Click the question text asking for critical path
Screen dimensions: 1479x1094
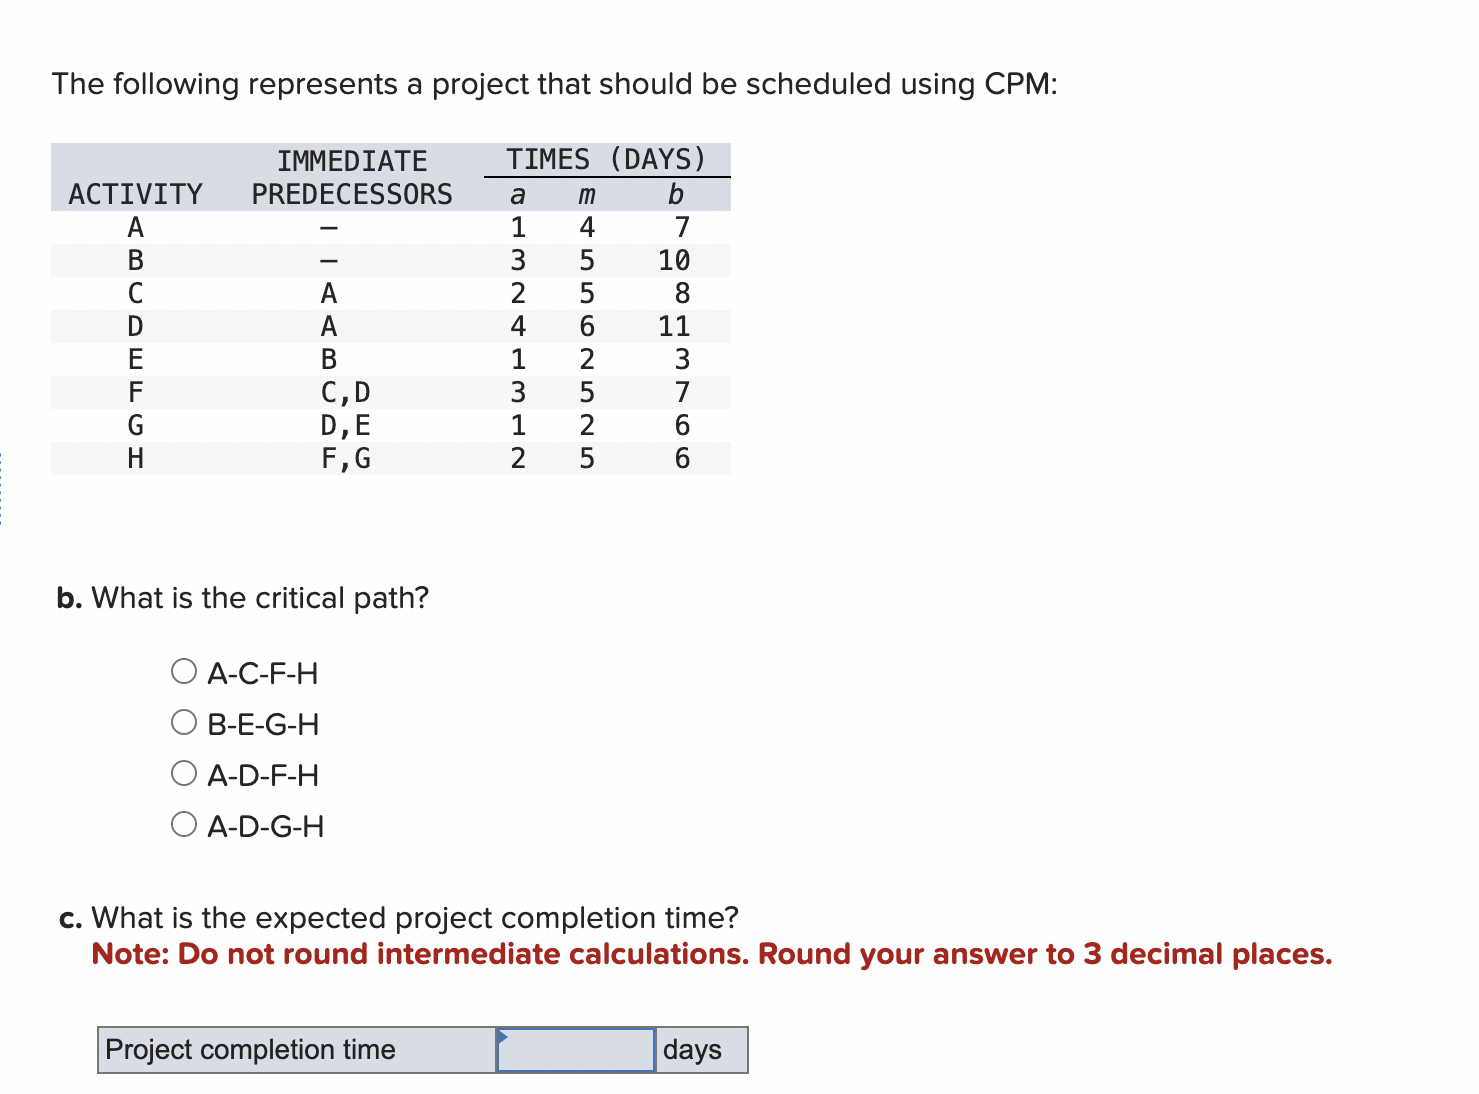(242, 597)
